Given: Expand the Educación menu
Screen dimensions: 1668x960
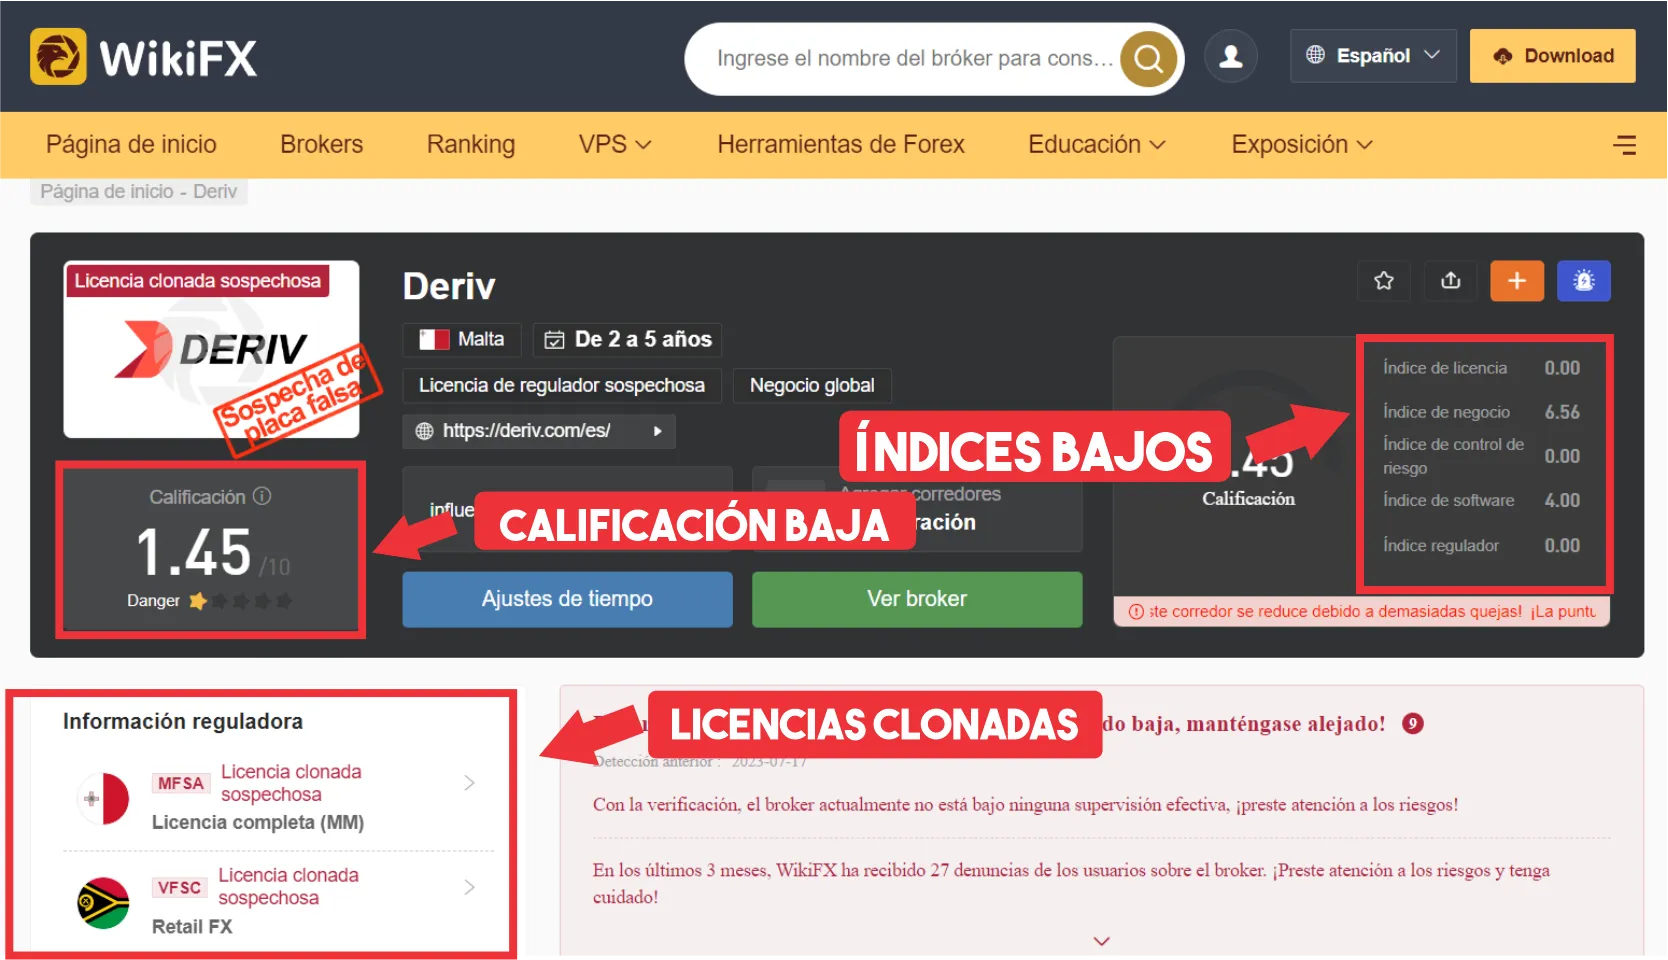Looking at the screenshot, I should point(1097,145).
